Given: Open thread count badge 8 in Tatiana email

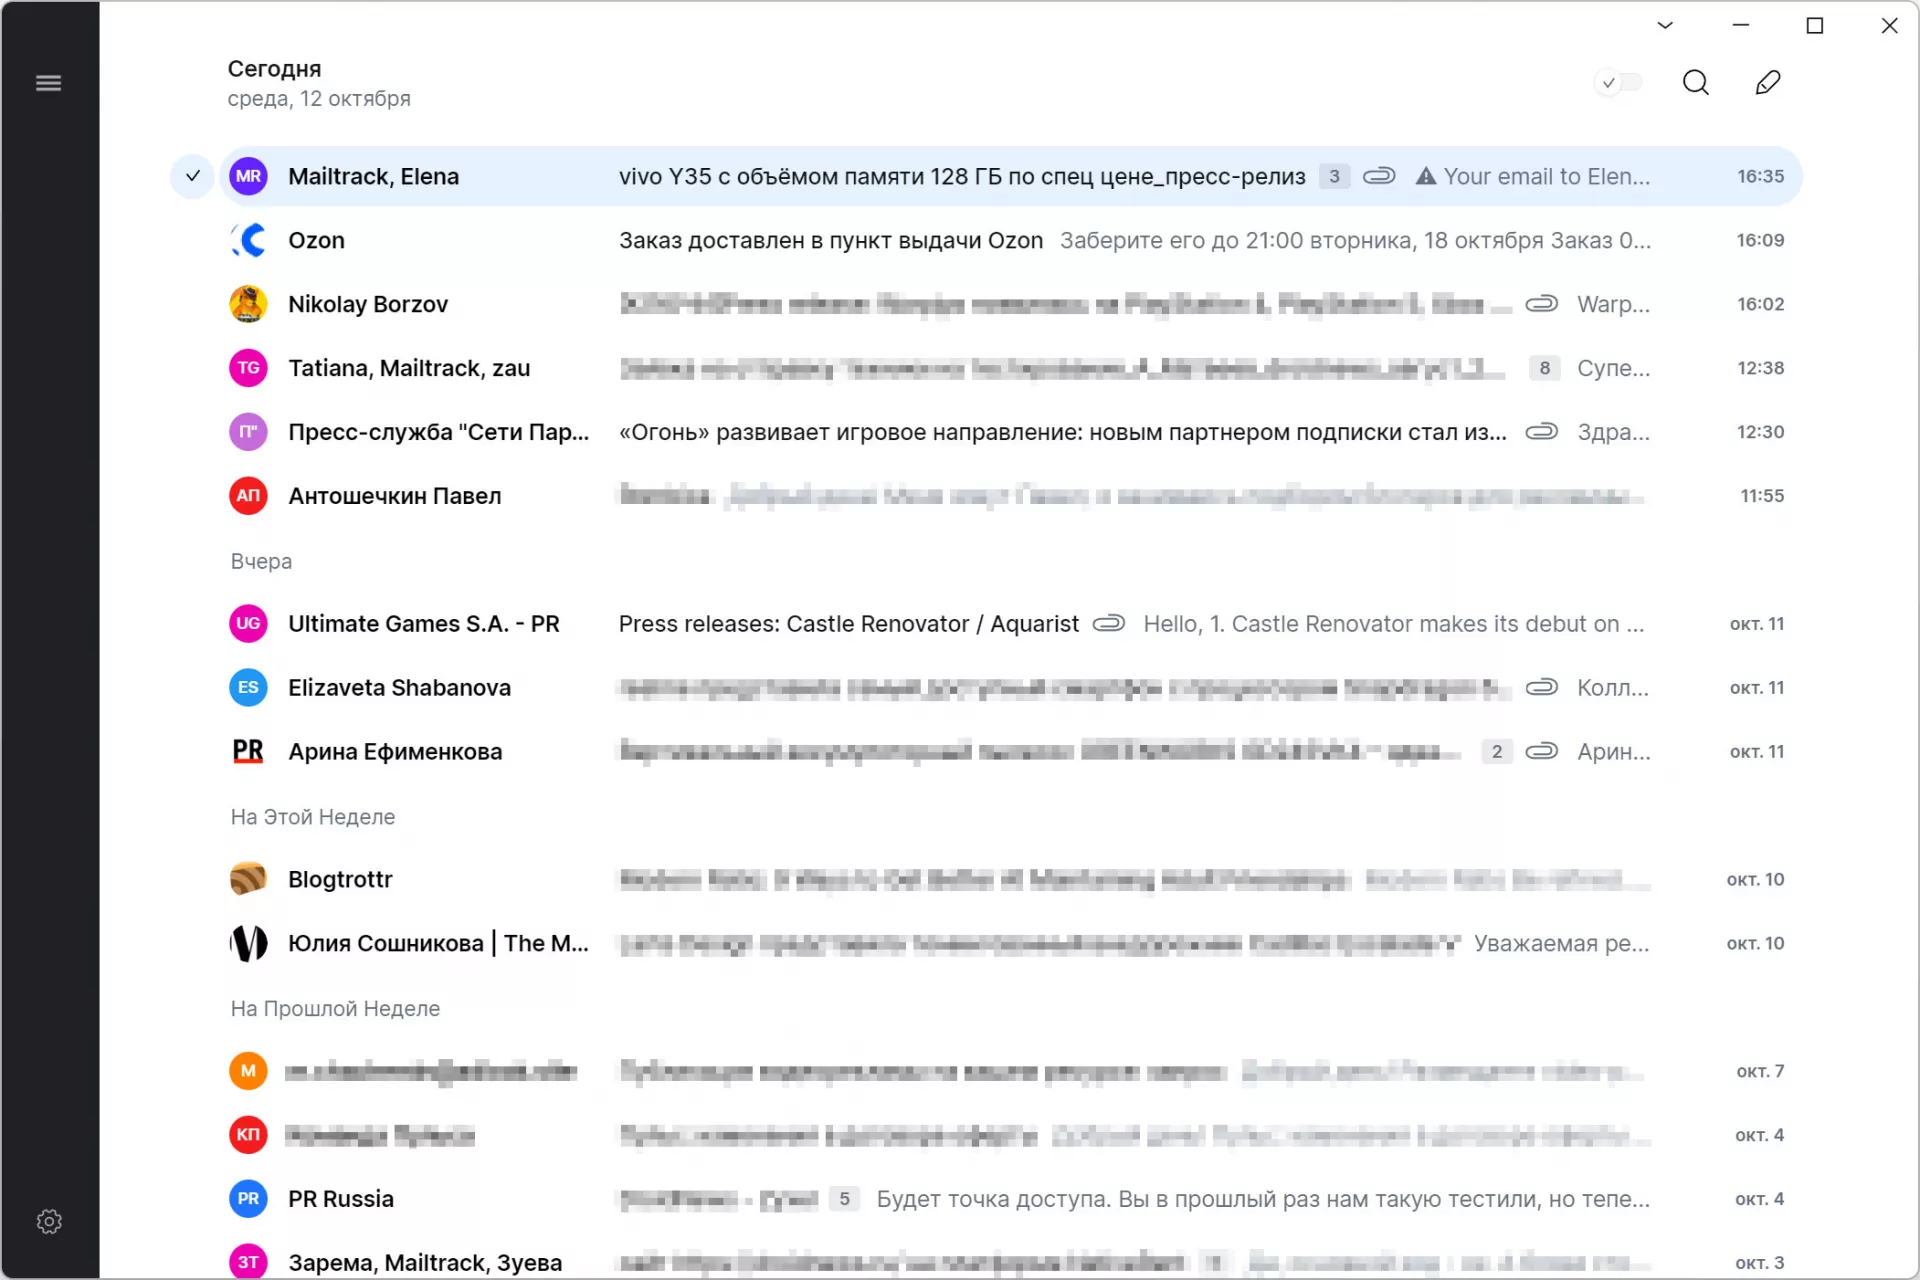Looking at the screenshot, I should pyautogui.click(x=1544, y=368).
